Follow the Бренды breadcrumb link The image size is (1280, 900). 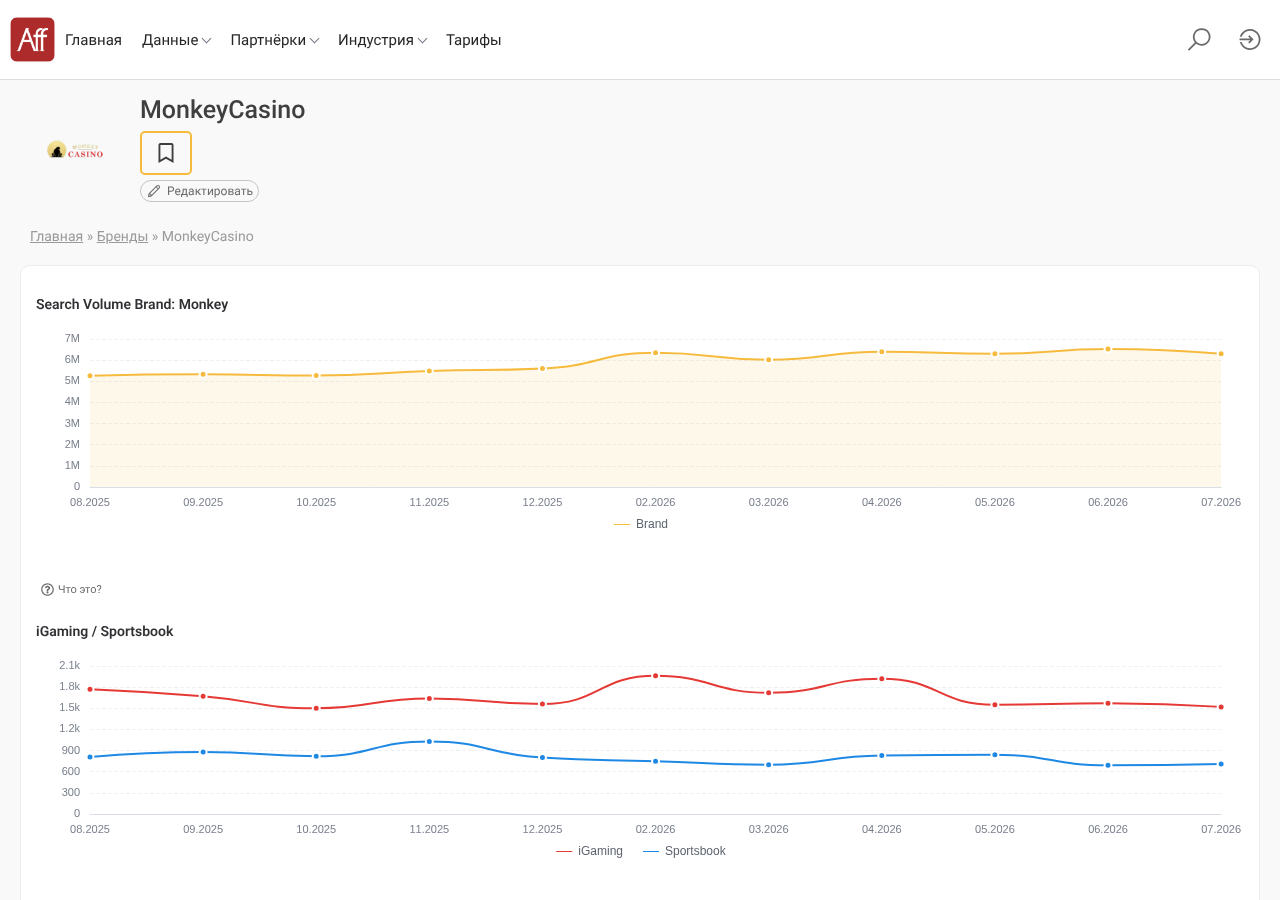tap(122, 237)
